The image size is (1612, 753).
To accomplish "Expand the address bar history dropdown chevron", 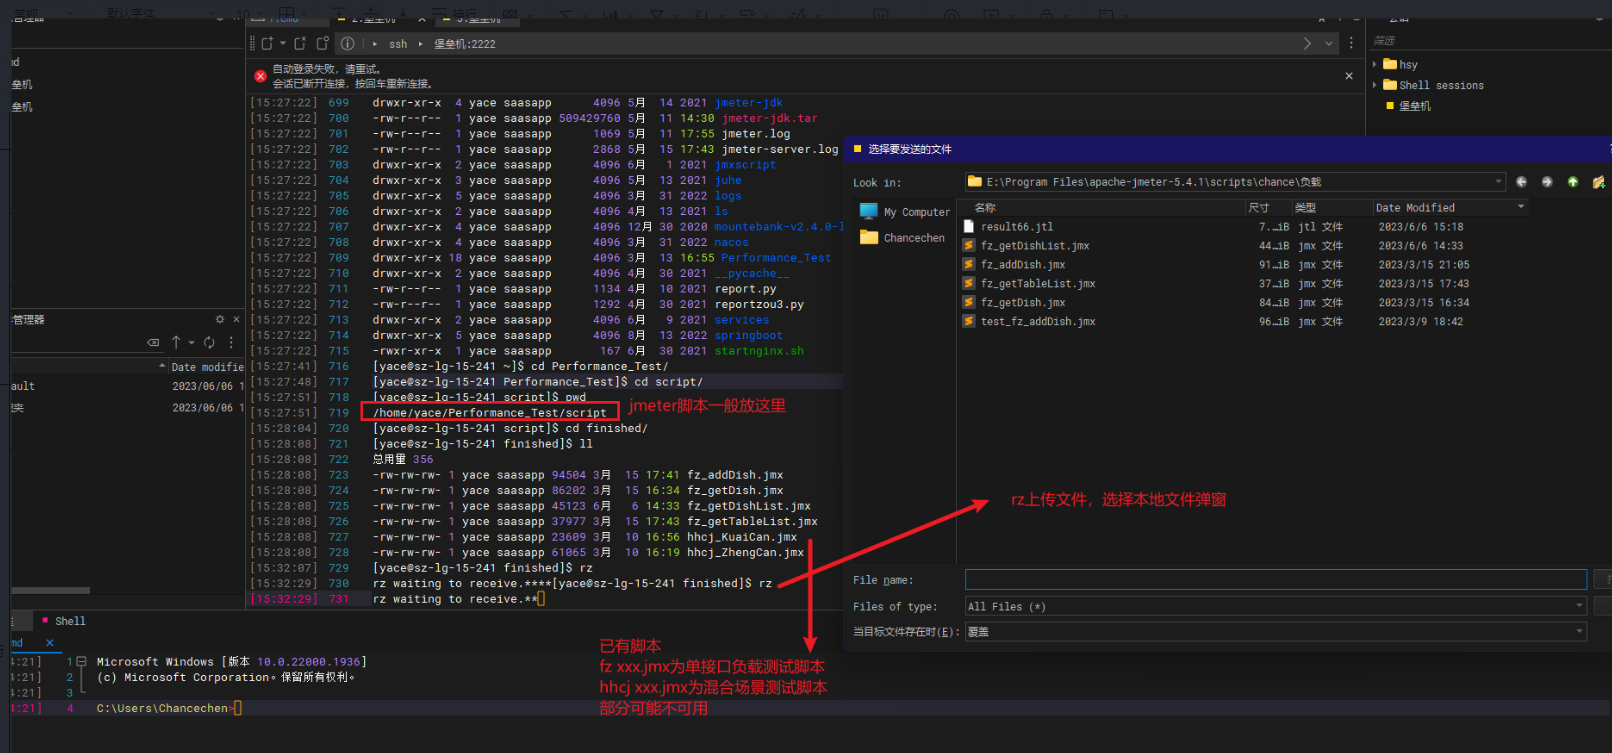I will click(x=1329, y=43).
